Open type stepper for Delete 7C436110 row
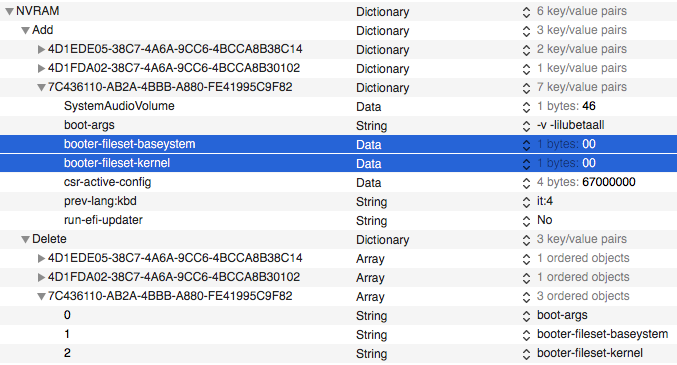 pos(526,297)
